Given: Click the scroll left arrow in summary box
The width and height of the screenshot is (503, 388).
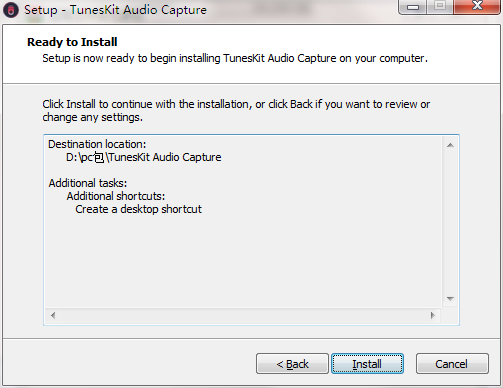Looking at the screenshot, I should click(53, 315).
